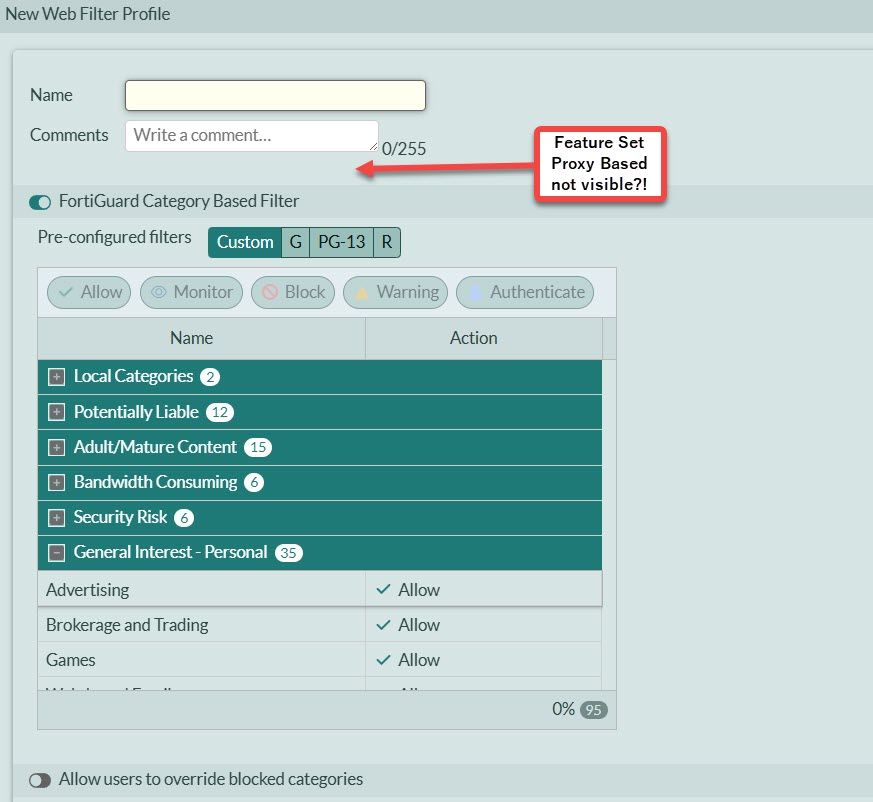Viewport: 873px width, 802px height.
Task: Click the 6 count badge on Security Risk
Action: coord(184,518)
